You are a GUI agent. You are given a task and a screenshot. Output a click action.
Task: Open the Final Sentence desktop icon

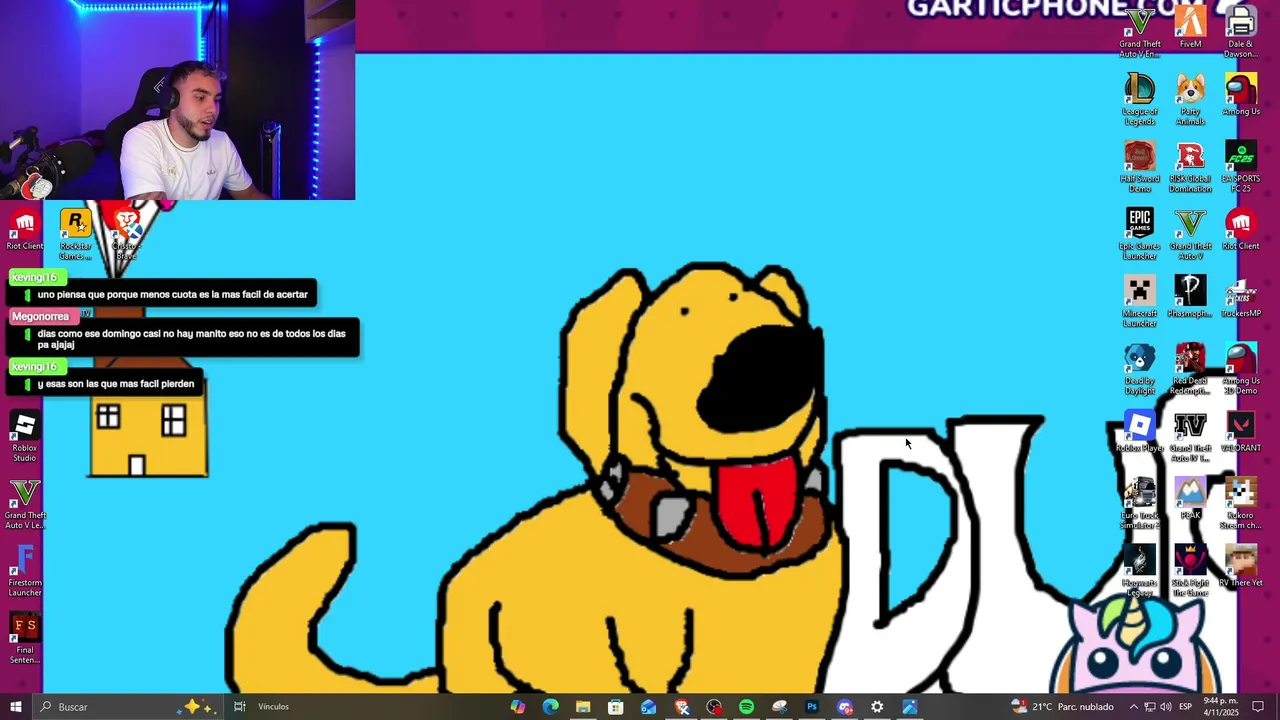(x=25, y=637)
